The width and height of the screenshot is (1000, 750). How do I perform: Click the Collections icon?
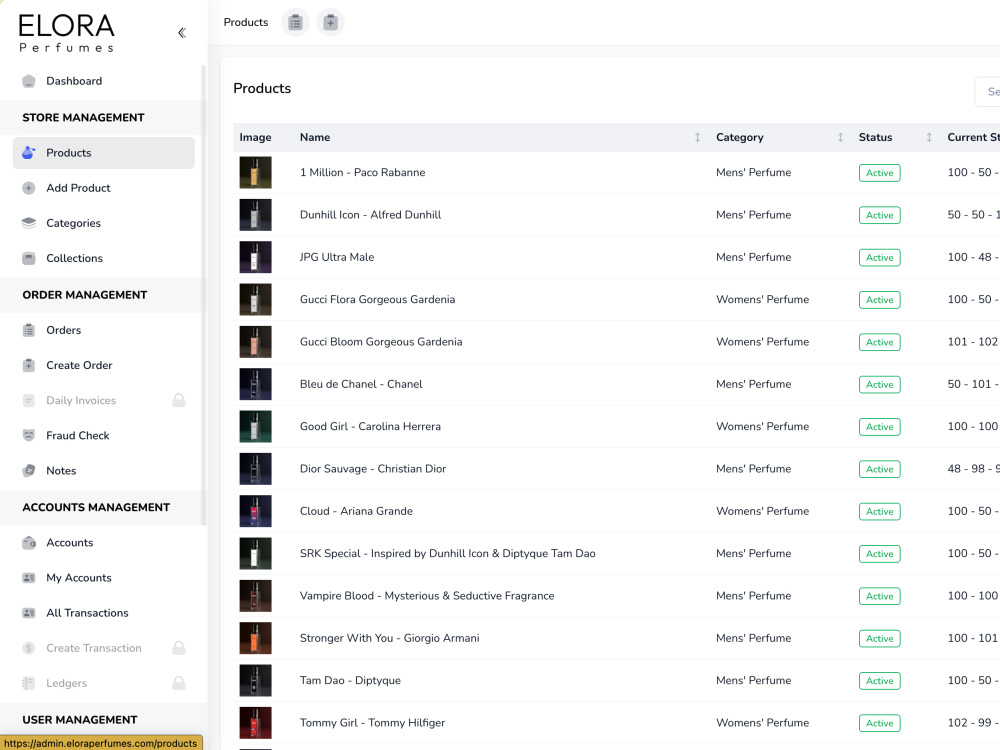tap(29, 258)
